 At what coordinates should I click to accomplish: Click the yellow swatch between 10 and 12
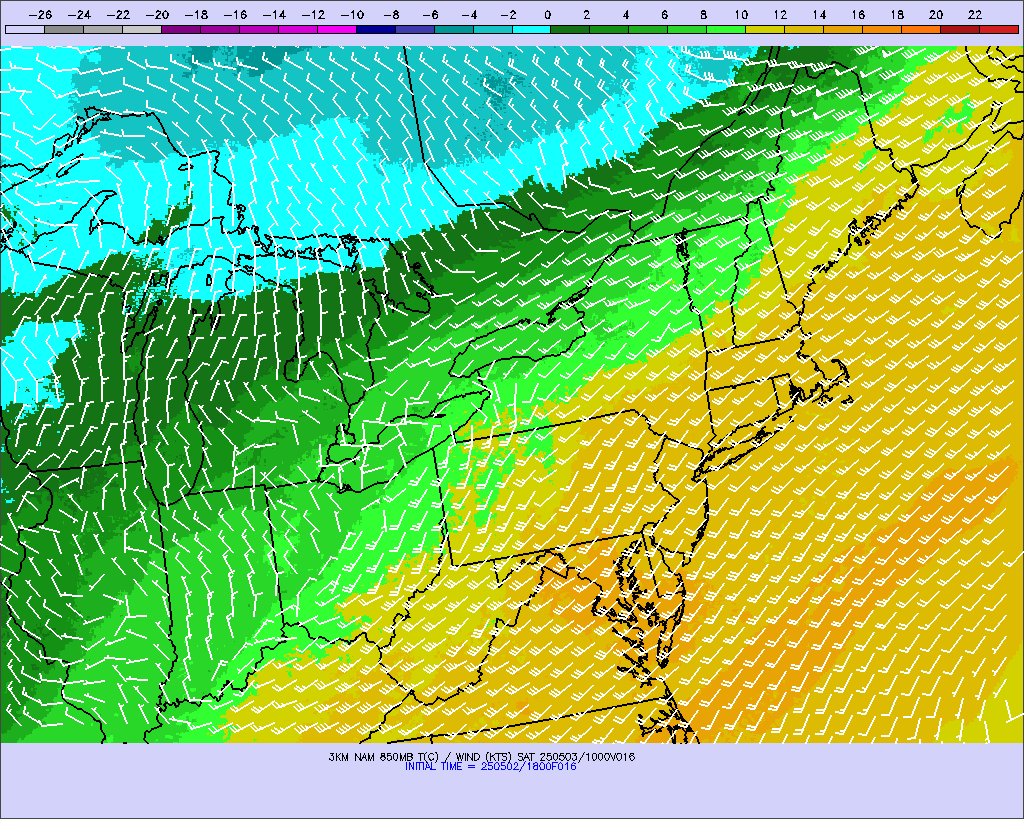[x=765, y=29]
